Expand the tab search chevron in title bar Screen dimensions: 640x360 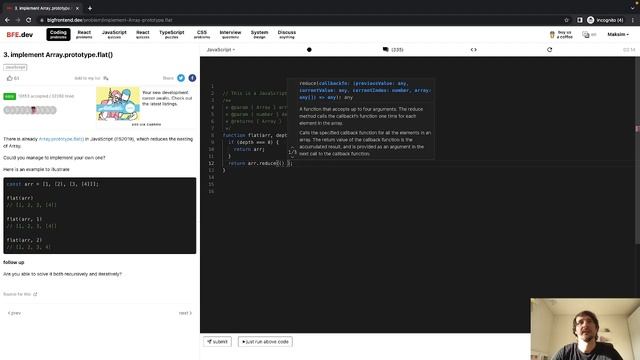633,8
